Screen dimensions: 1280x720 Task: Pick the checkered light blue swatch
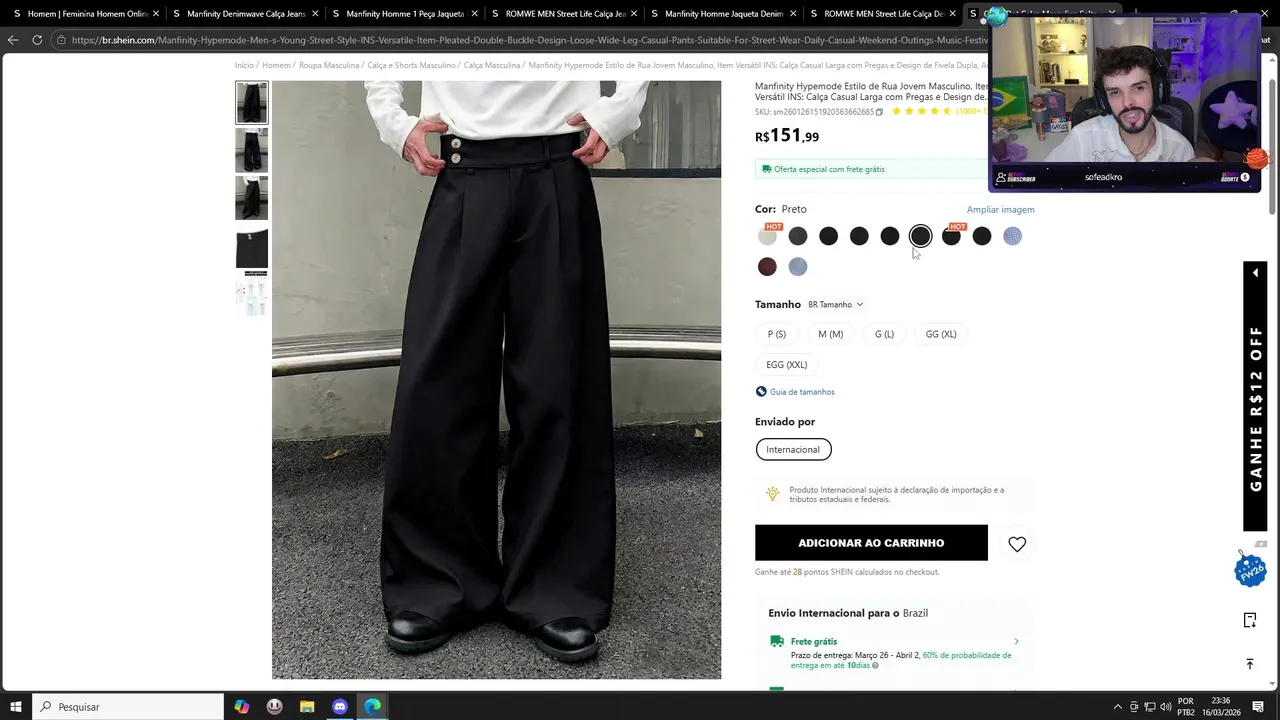point(1013,236)
